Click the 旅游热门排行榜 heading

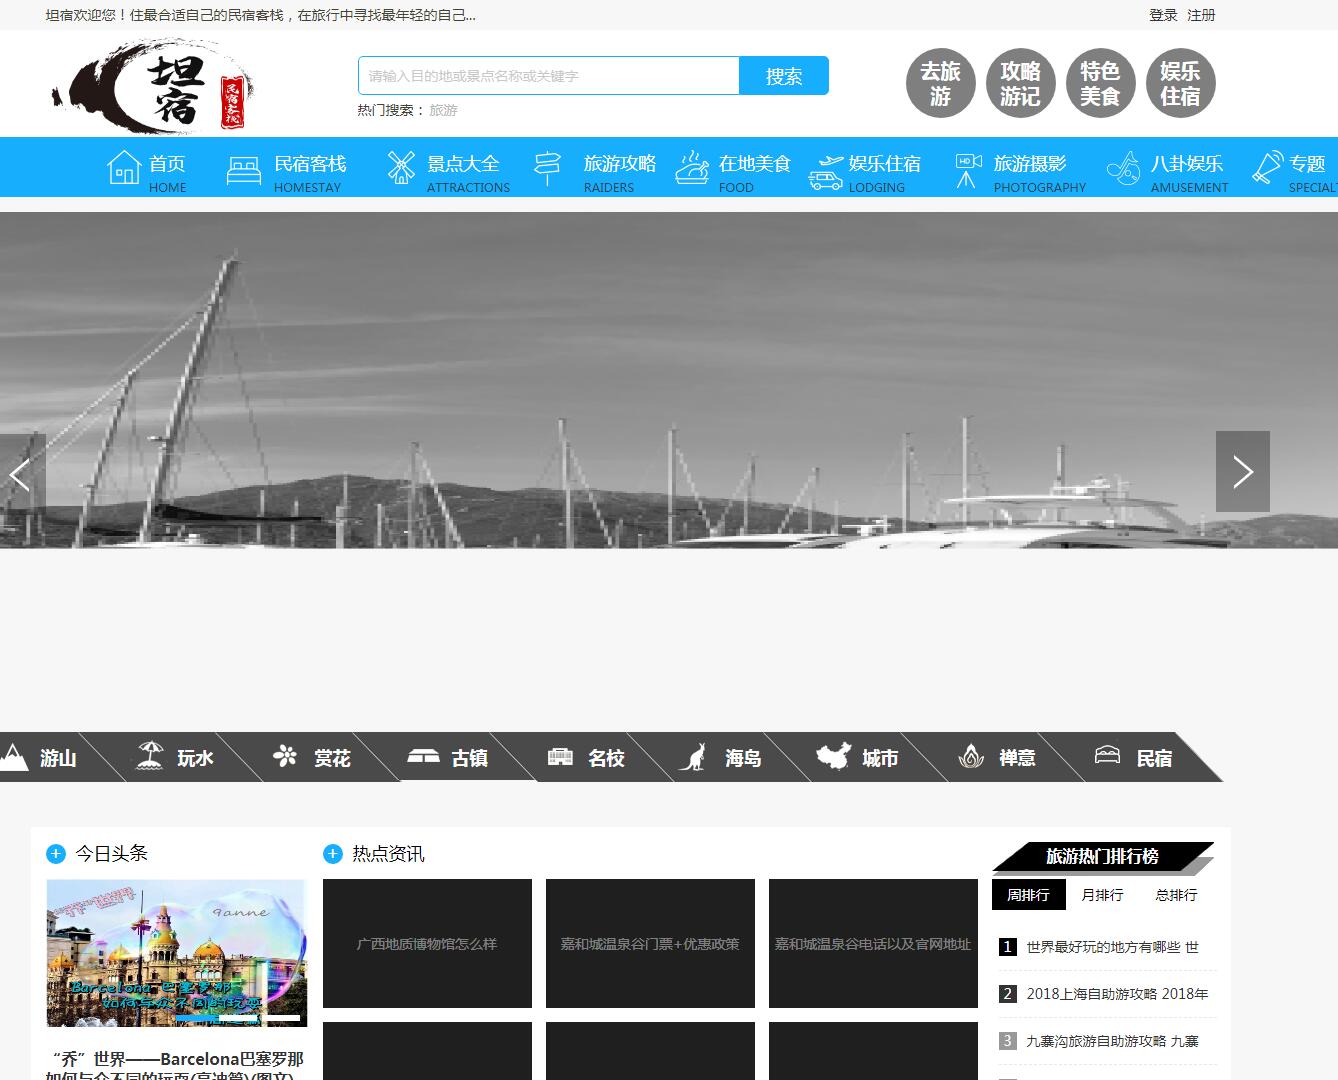click(1102, 856)
